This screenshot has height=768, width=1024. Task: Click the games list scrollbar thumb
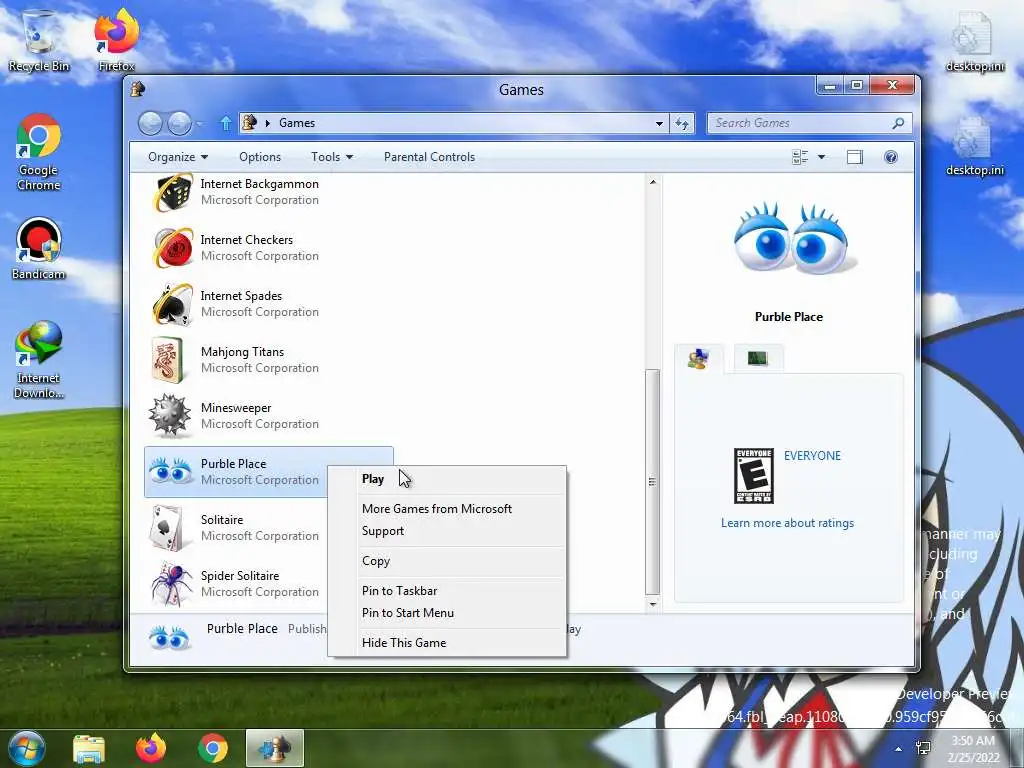(652, 482)
